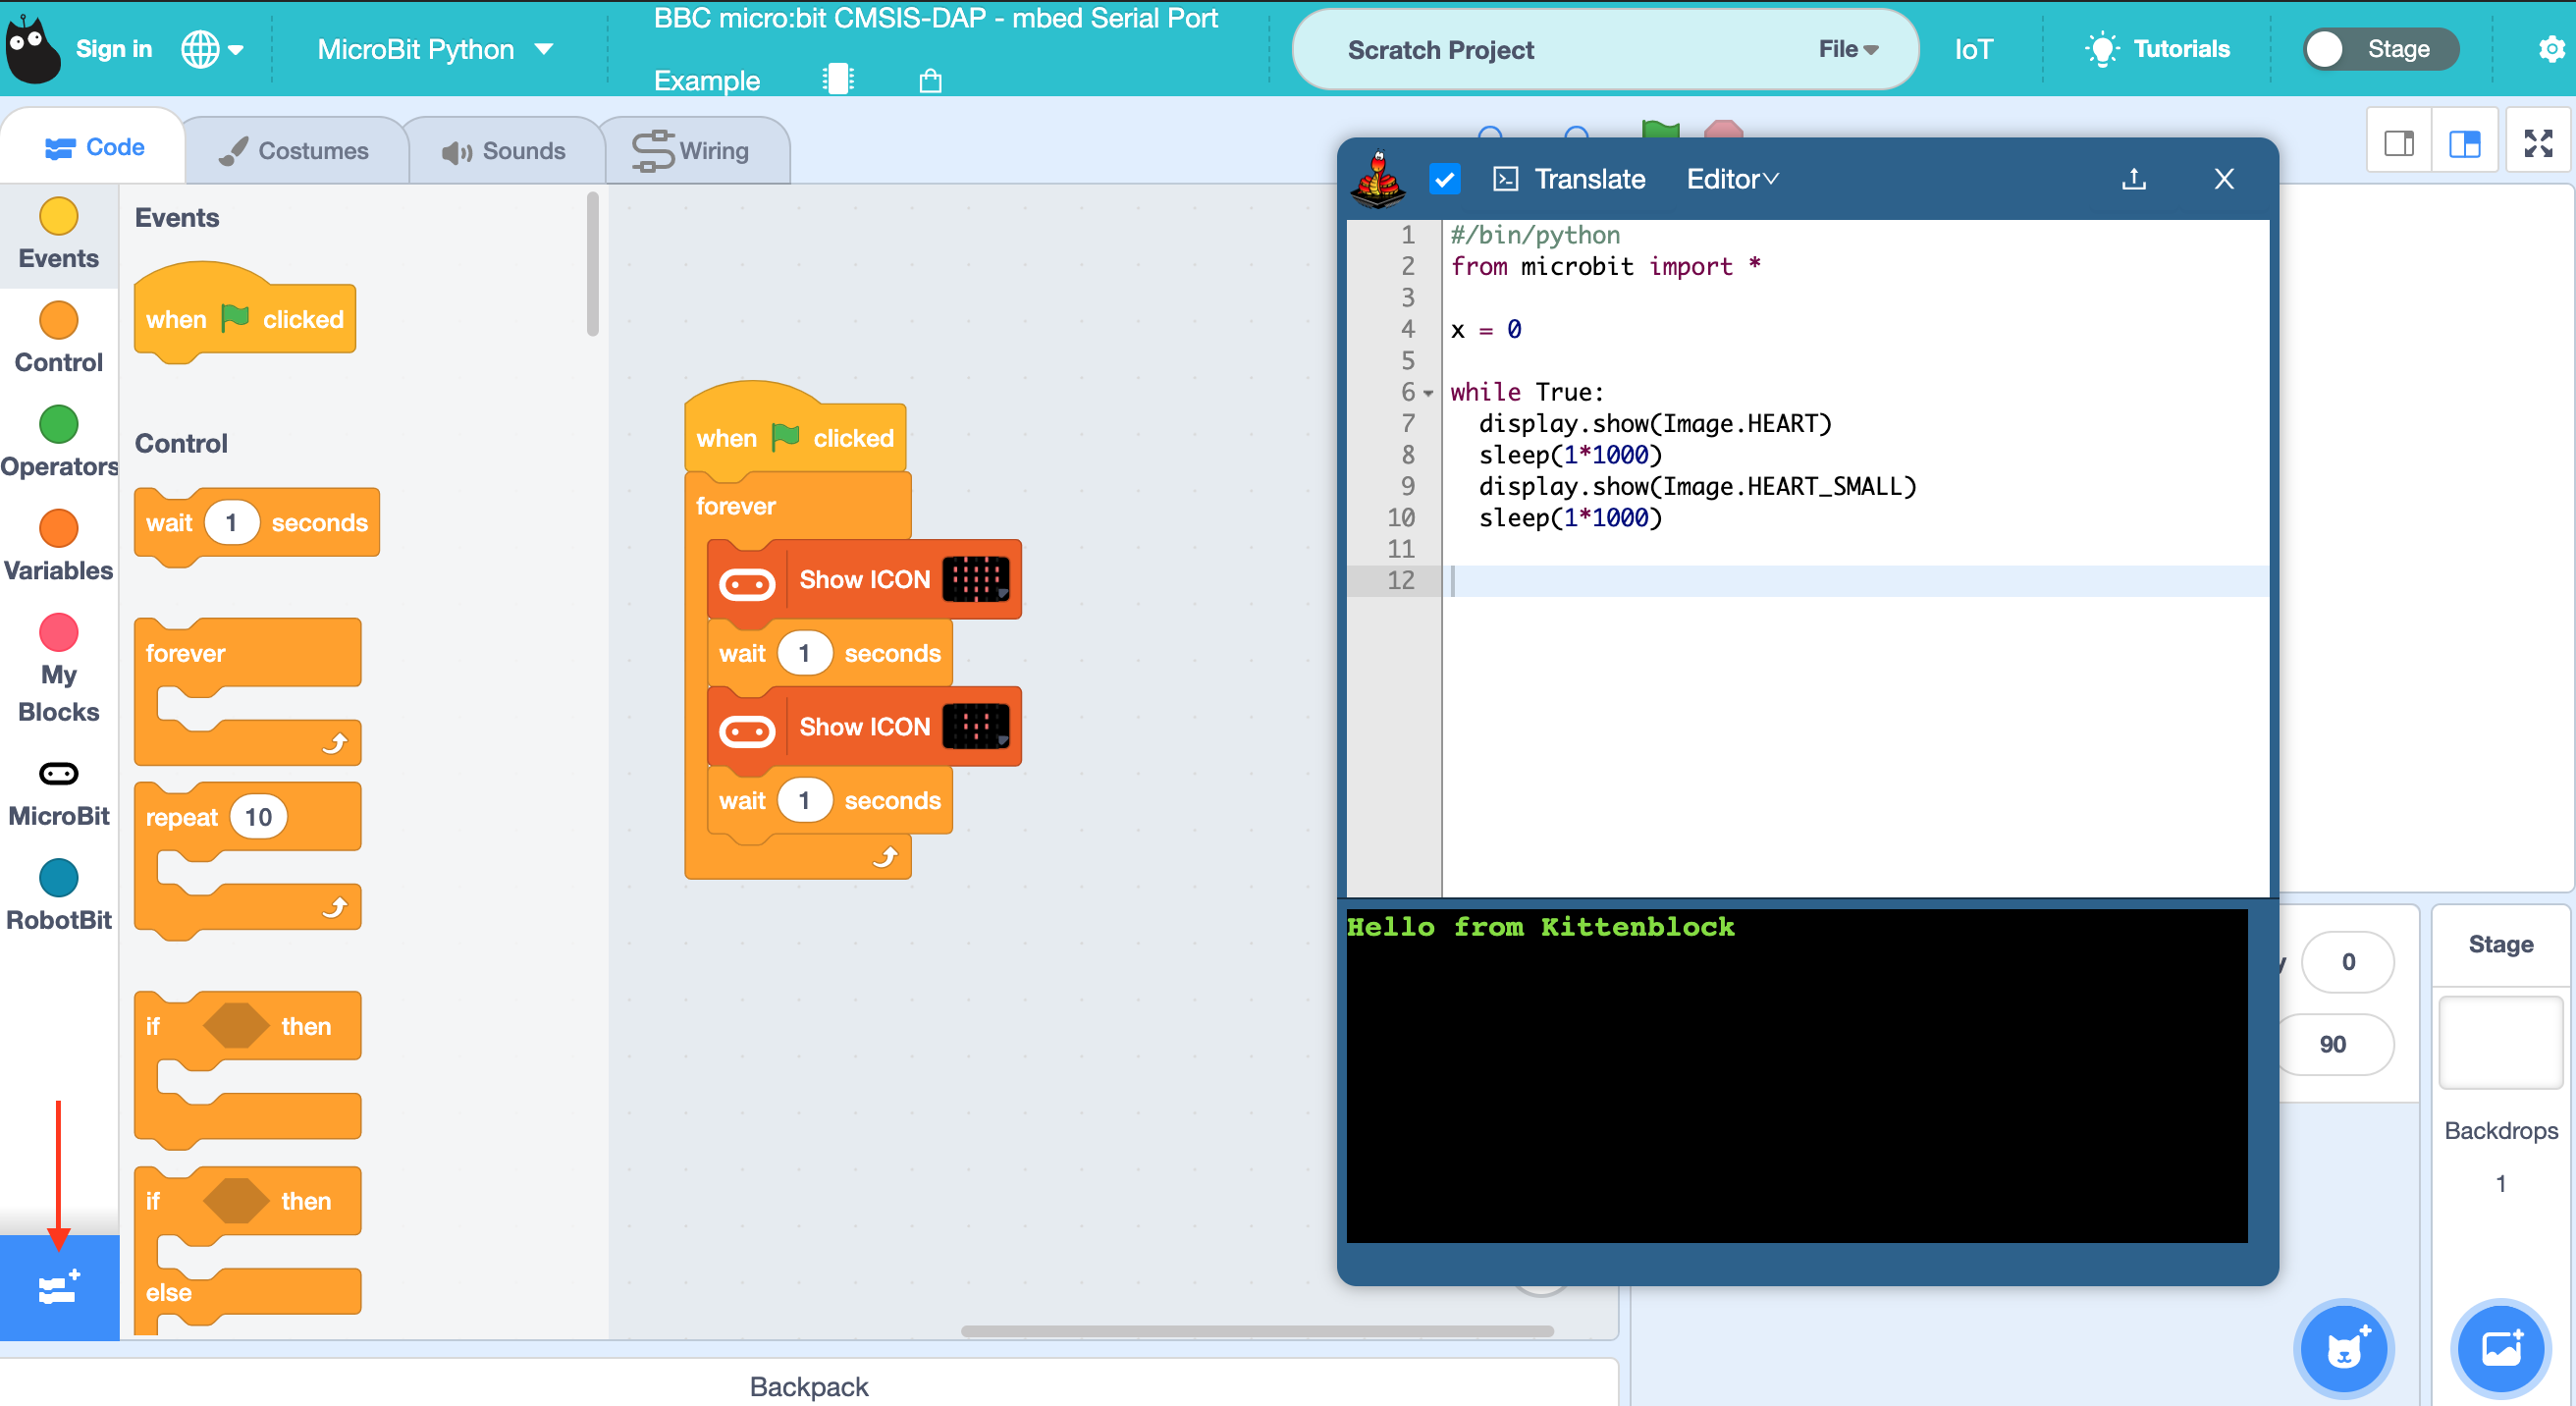The height and width of the screenshot is (1406, 2576).
Task: Collapse the while loop at line 6
Action: pyautogui.click(x=1428, y=393)
